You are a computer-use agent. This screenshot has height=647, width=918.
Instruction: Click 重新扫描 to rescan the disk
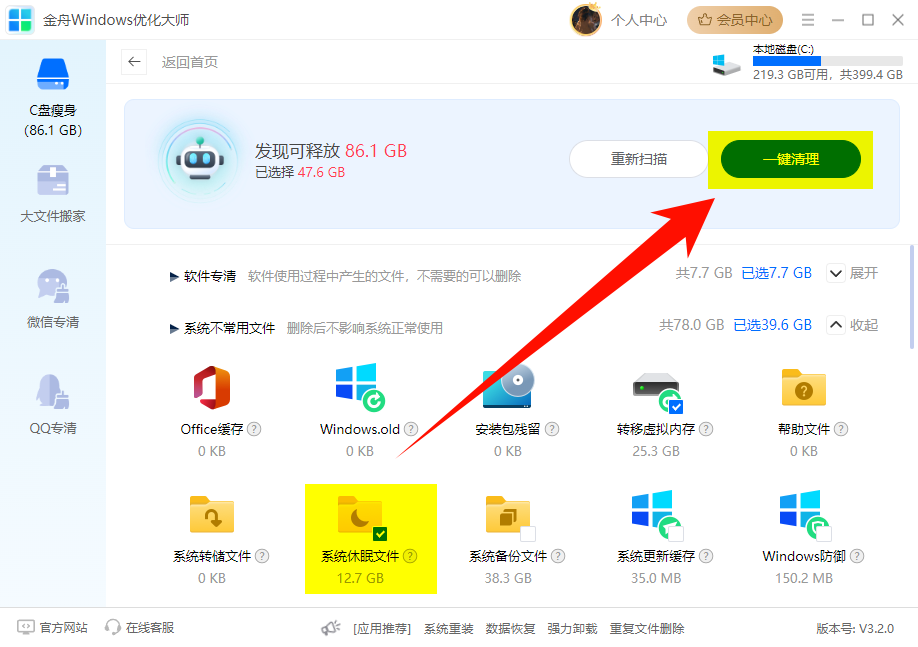(x=638, y=159)
